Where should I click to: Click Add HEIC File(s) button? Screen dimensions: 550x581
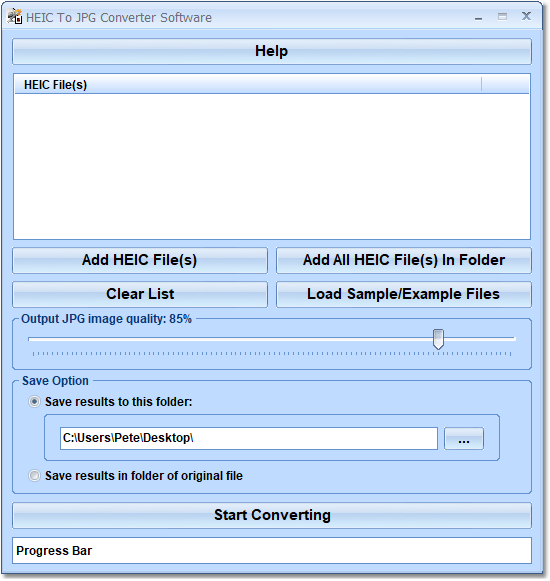tap(140, 260)
